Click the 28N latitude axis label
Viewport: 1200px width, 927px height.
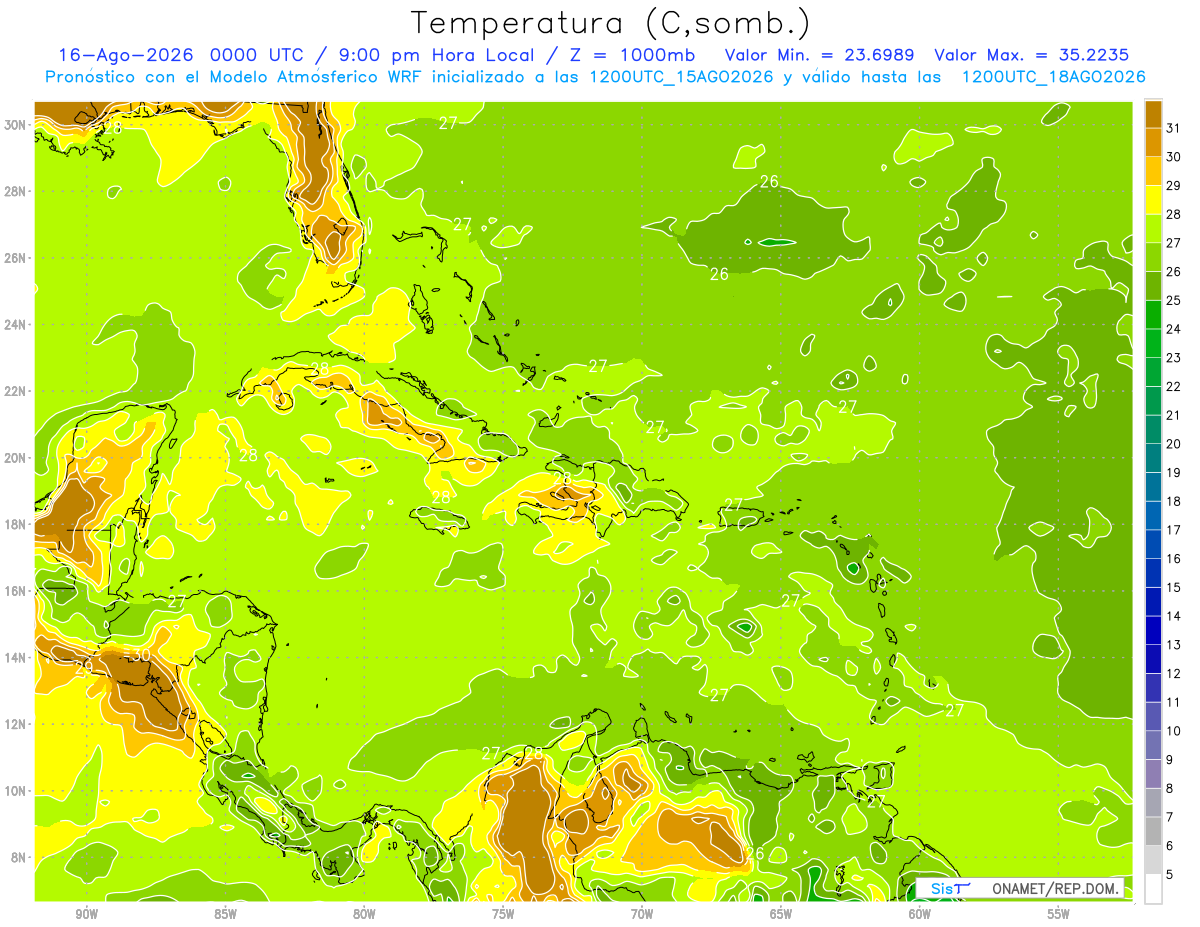point(15,191)
